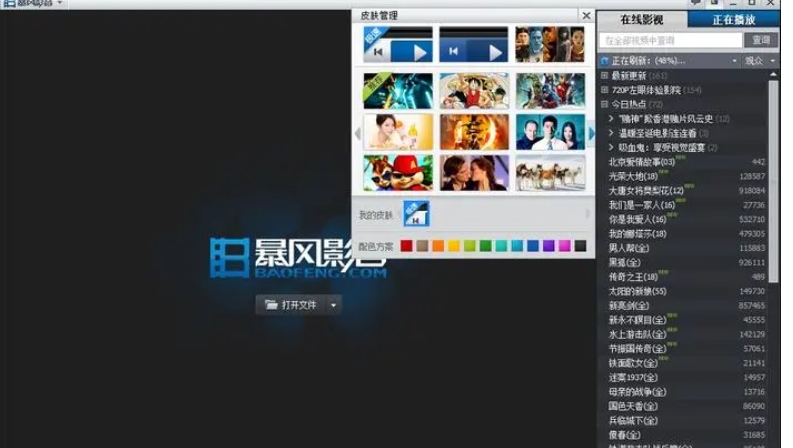793x448 pixels.
Task: Select the sky blue color swatch
Action: (517, 246)
